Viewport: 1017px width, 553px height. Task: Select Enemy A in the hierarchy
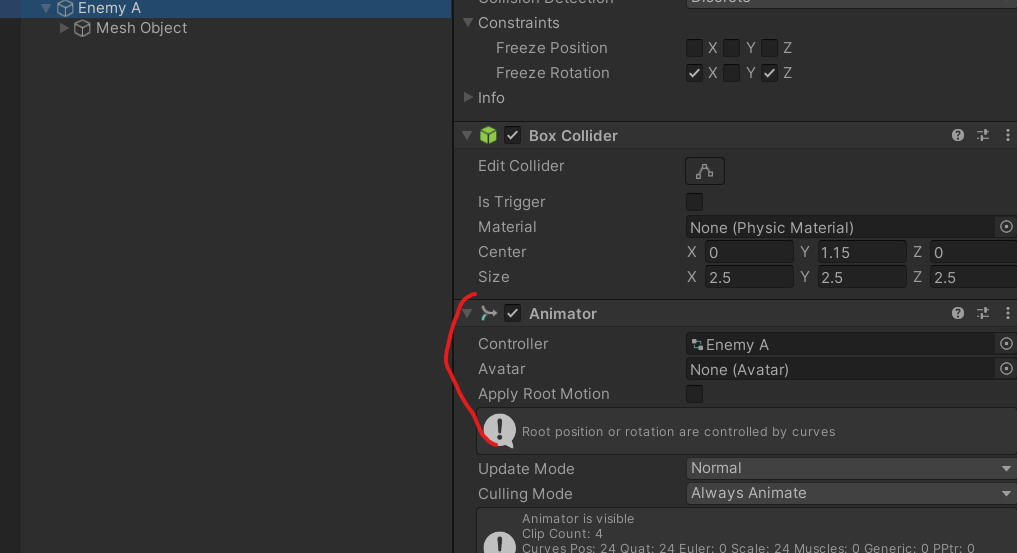tap(109, 8)
